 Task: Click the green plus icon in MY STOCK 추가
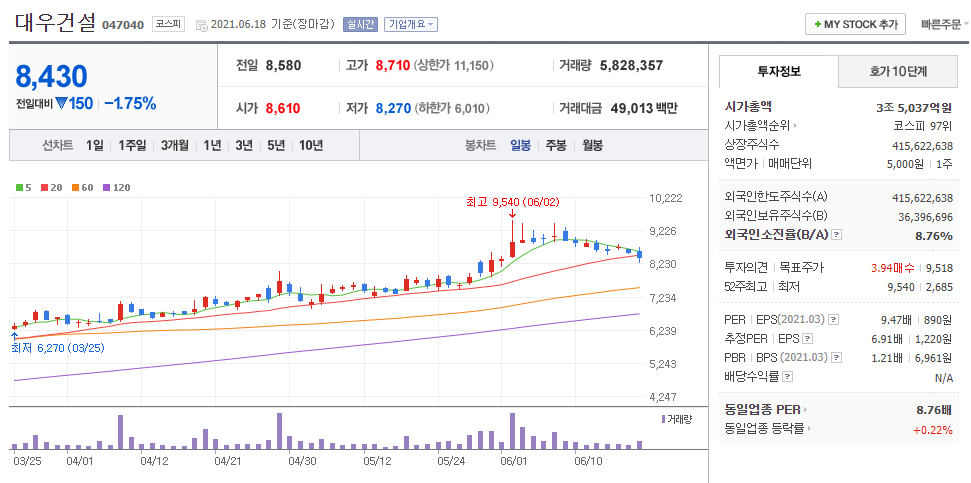pos(818,24)
